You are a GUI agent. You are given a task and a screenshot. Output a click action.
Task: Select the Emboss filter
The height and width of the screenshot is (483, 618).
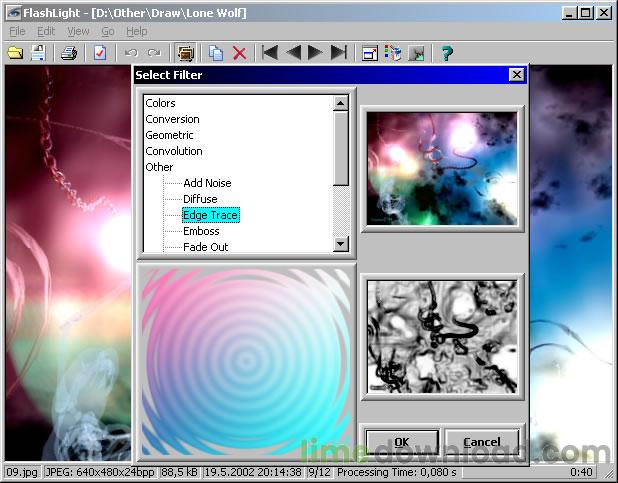(201, 231)
